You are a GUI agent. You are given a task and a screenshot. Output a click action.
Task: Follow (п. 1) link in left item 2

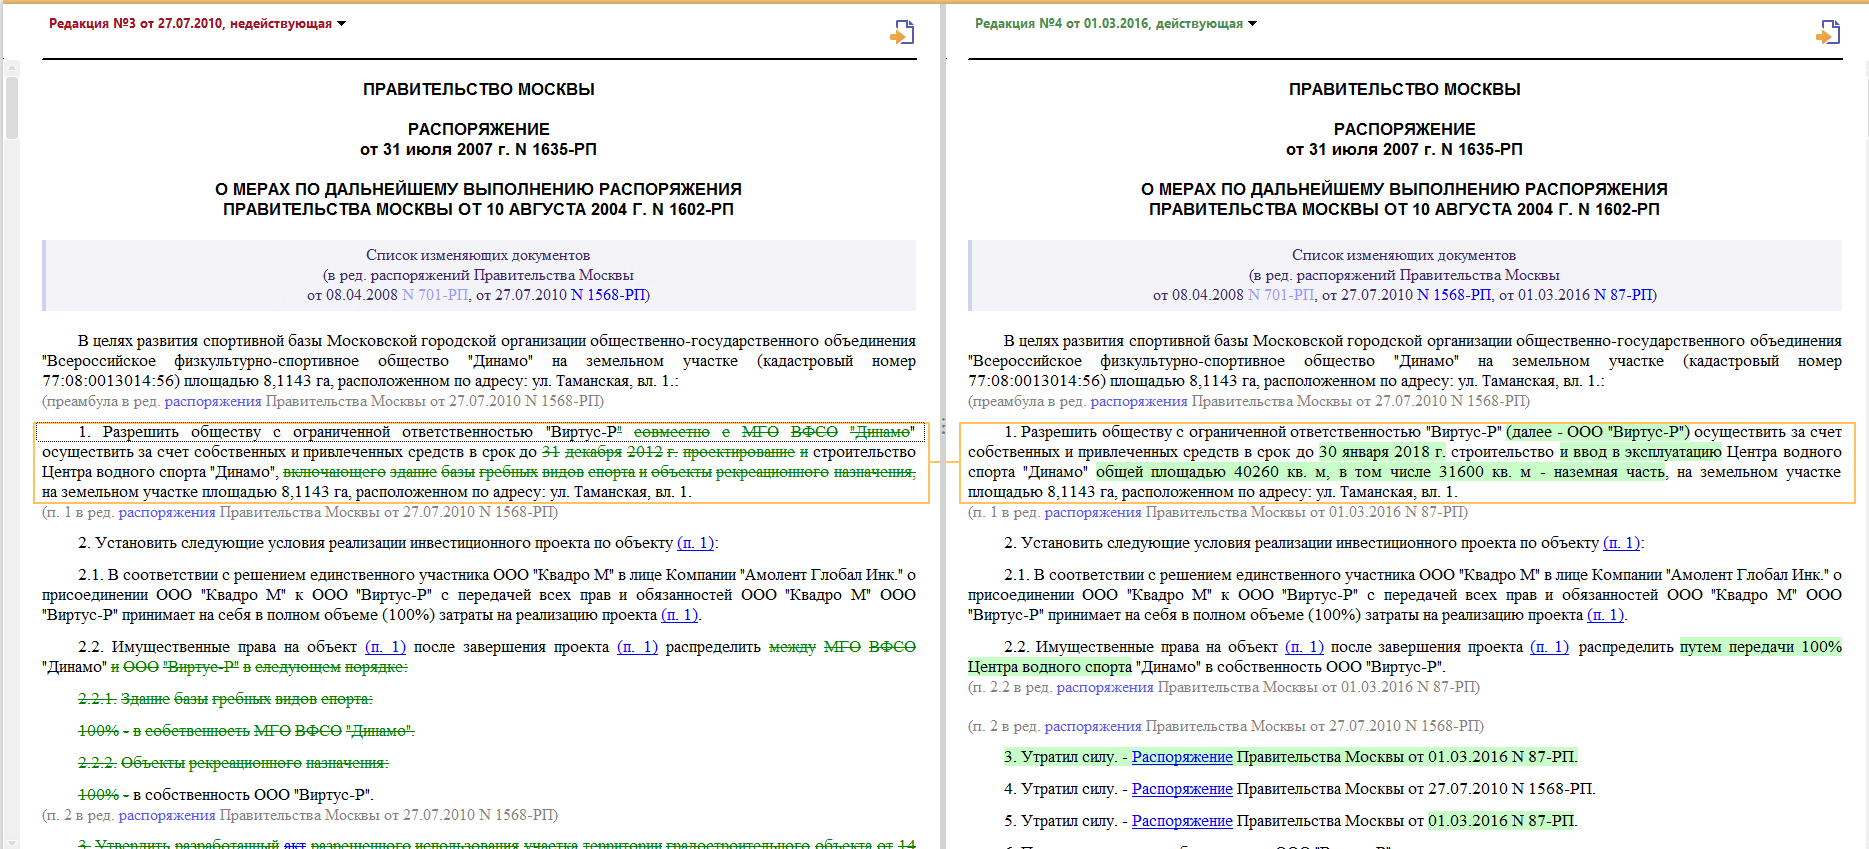(x=696, y=543)
